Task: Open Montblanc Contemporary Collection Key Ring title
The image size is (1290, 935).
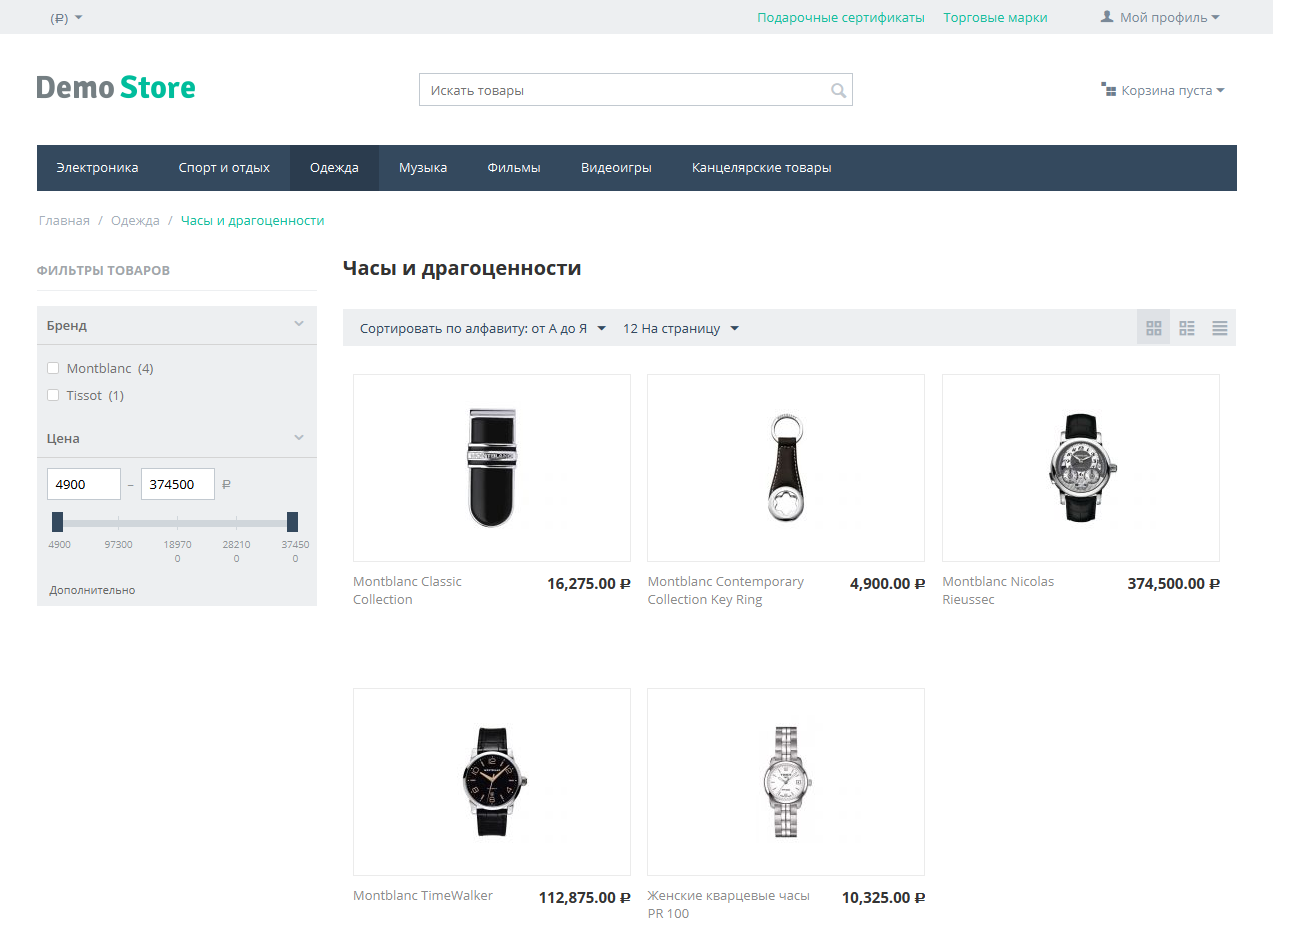Action: click(x=725, y=590)
